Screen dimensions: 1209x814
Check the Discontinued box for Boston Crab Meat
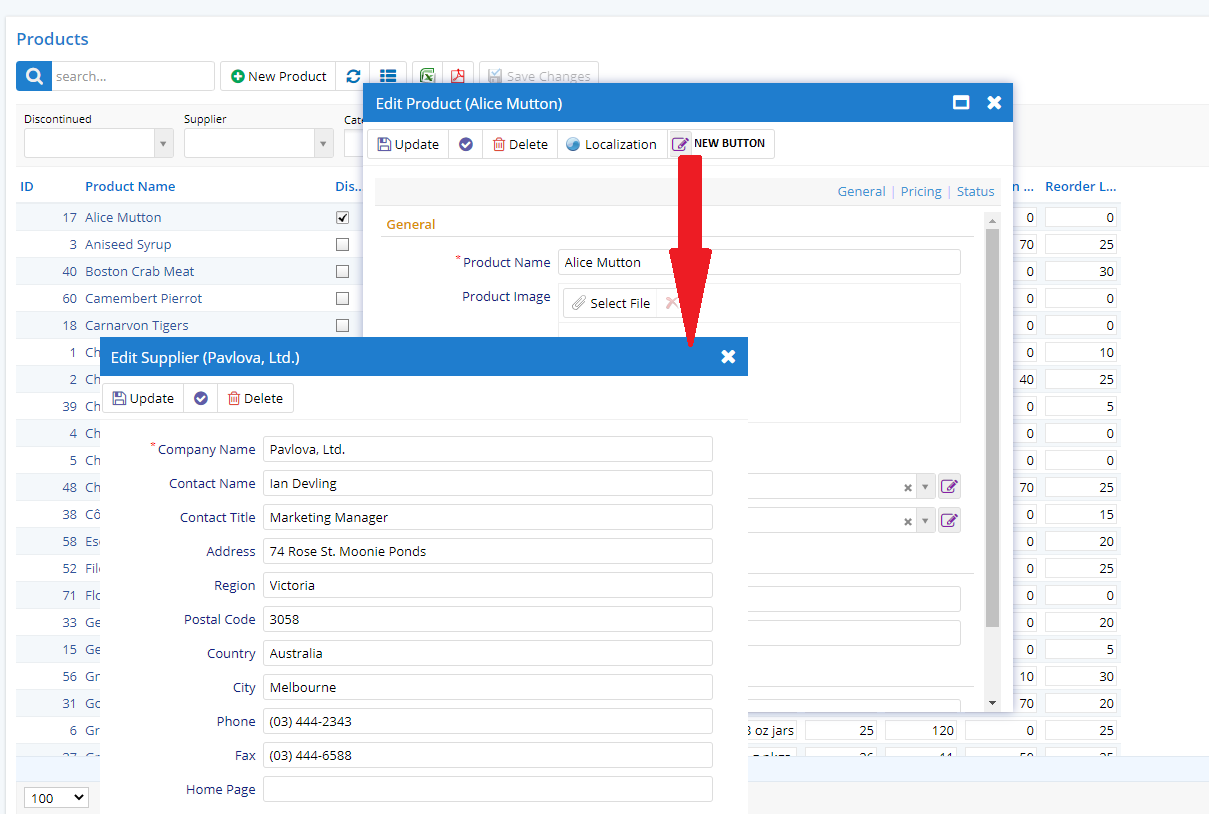(x=342, y=271)
